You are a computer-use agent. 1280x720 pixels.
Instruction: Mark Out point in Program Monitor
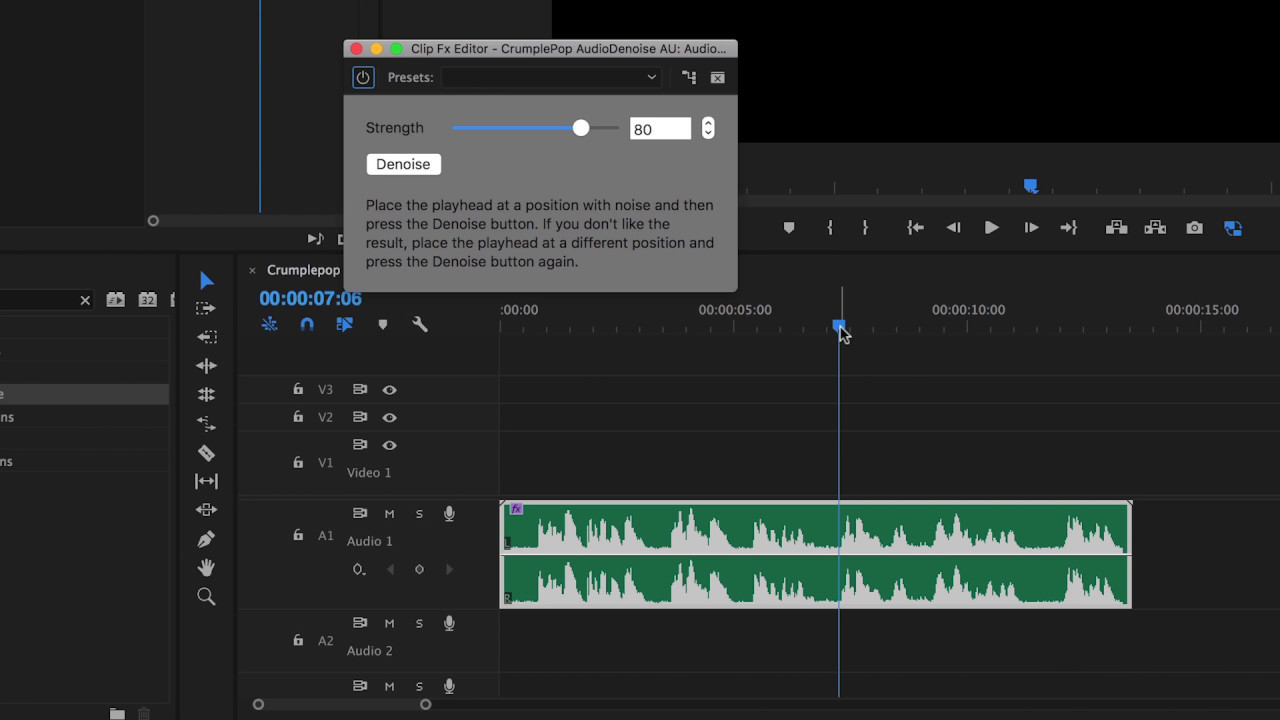click(865, 228)
